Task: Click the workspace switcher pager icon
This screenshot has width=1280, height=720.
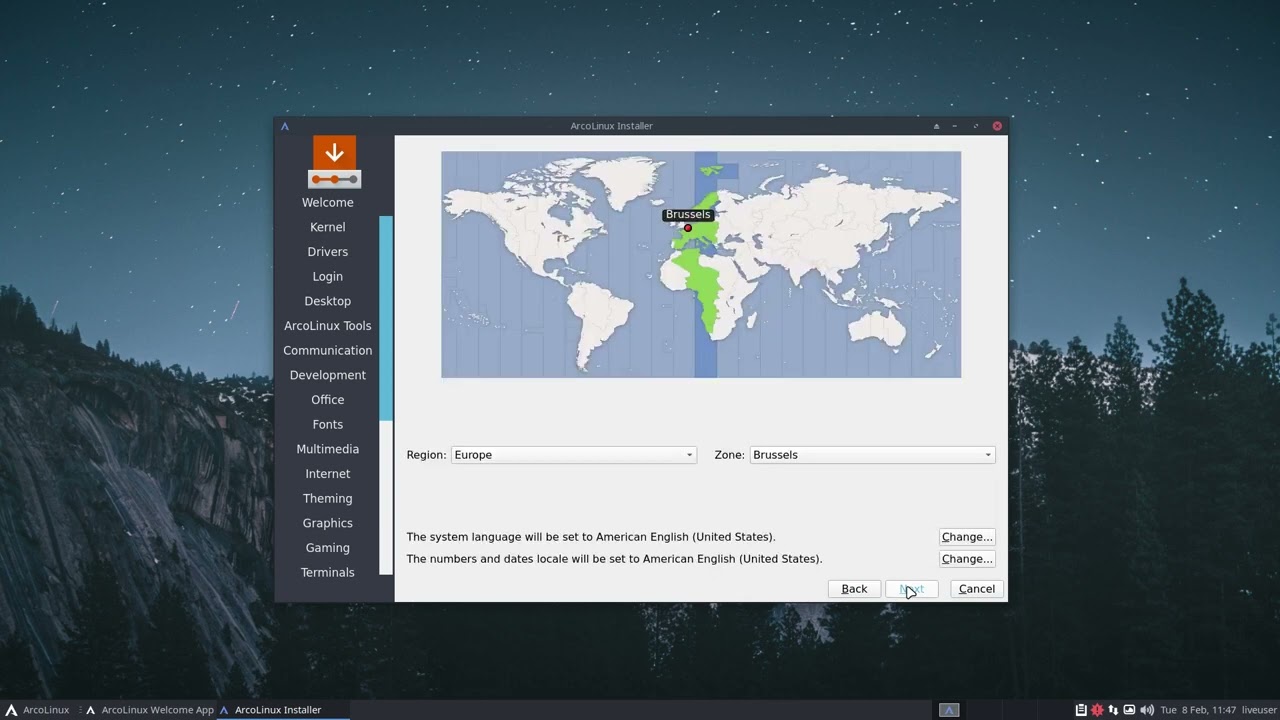Action: click(949, 710)
